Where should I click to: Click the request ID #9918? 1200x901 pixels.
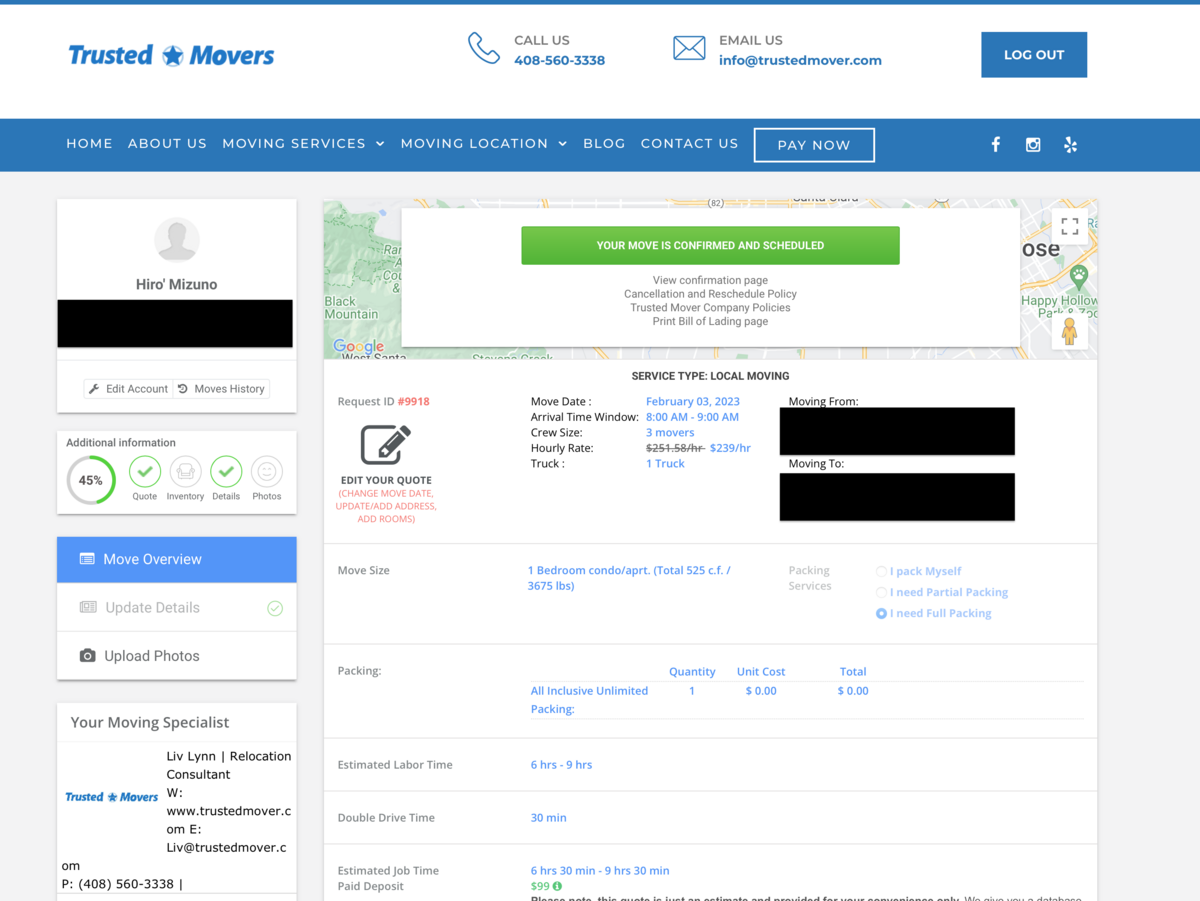[x=414, y=402]
